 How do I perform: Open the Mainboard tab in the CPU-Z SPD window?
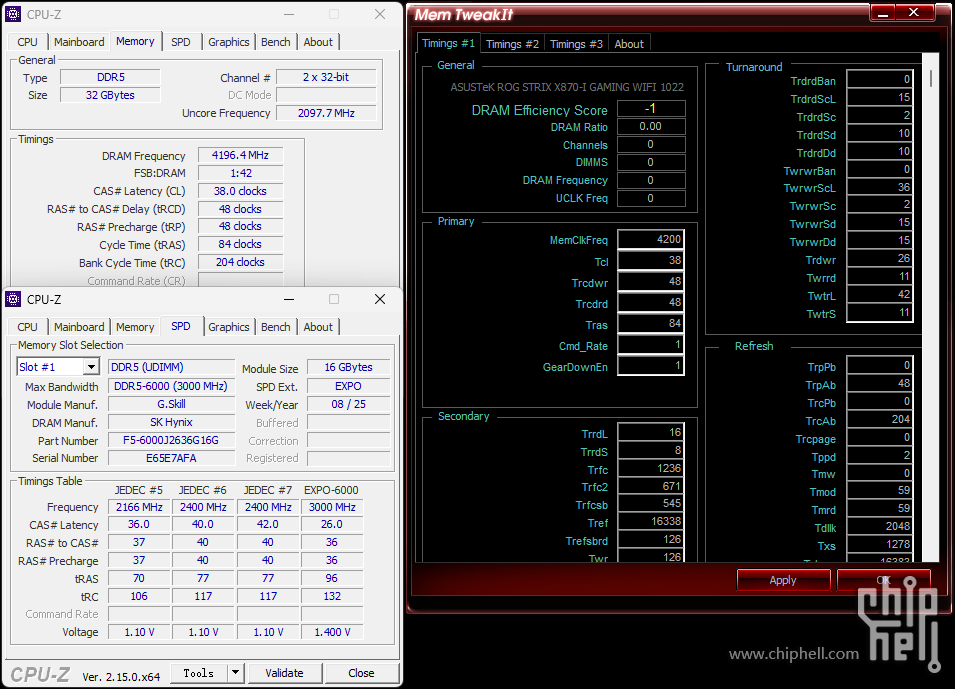pyautogui.click(x=79, y=327)
